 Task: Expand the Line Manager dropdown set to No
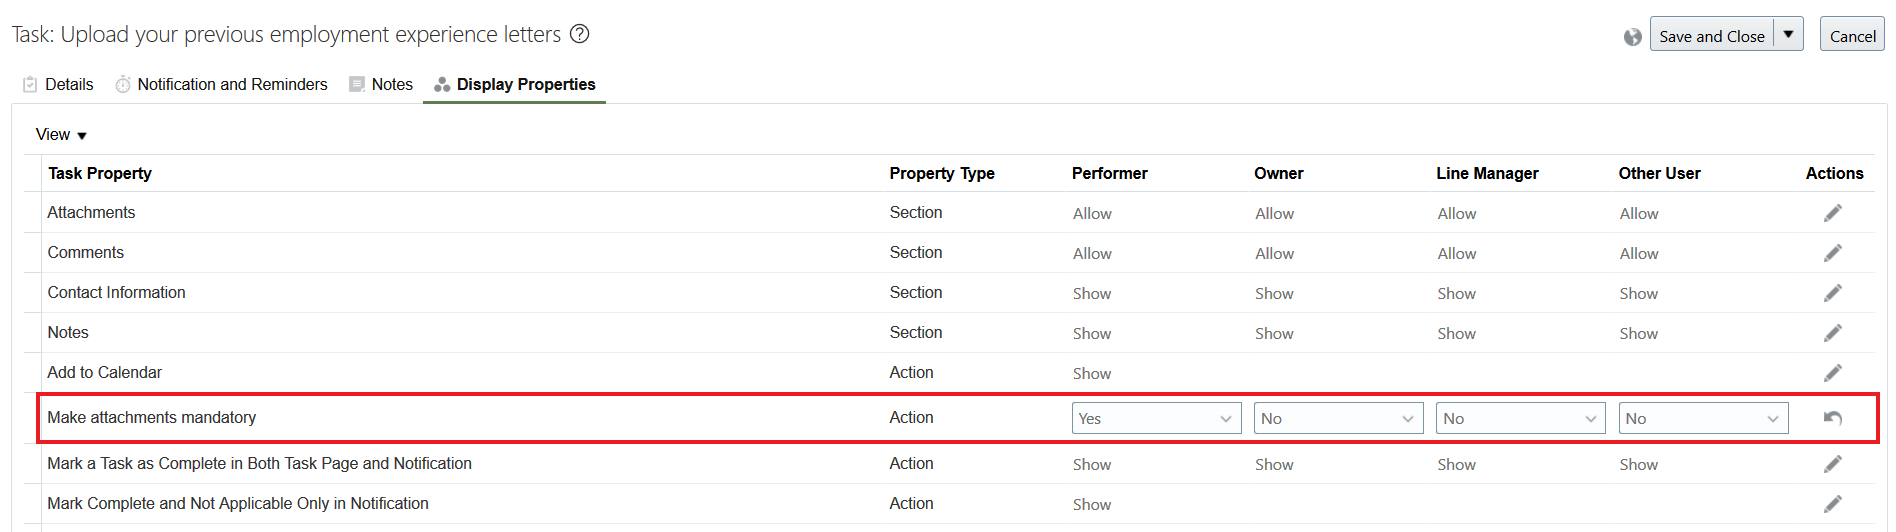point(1520,418)
